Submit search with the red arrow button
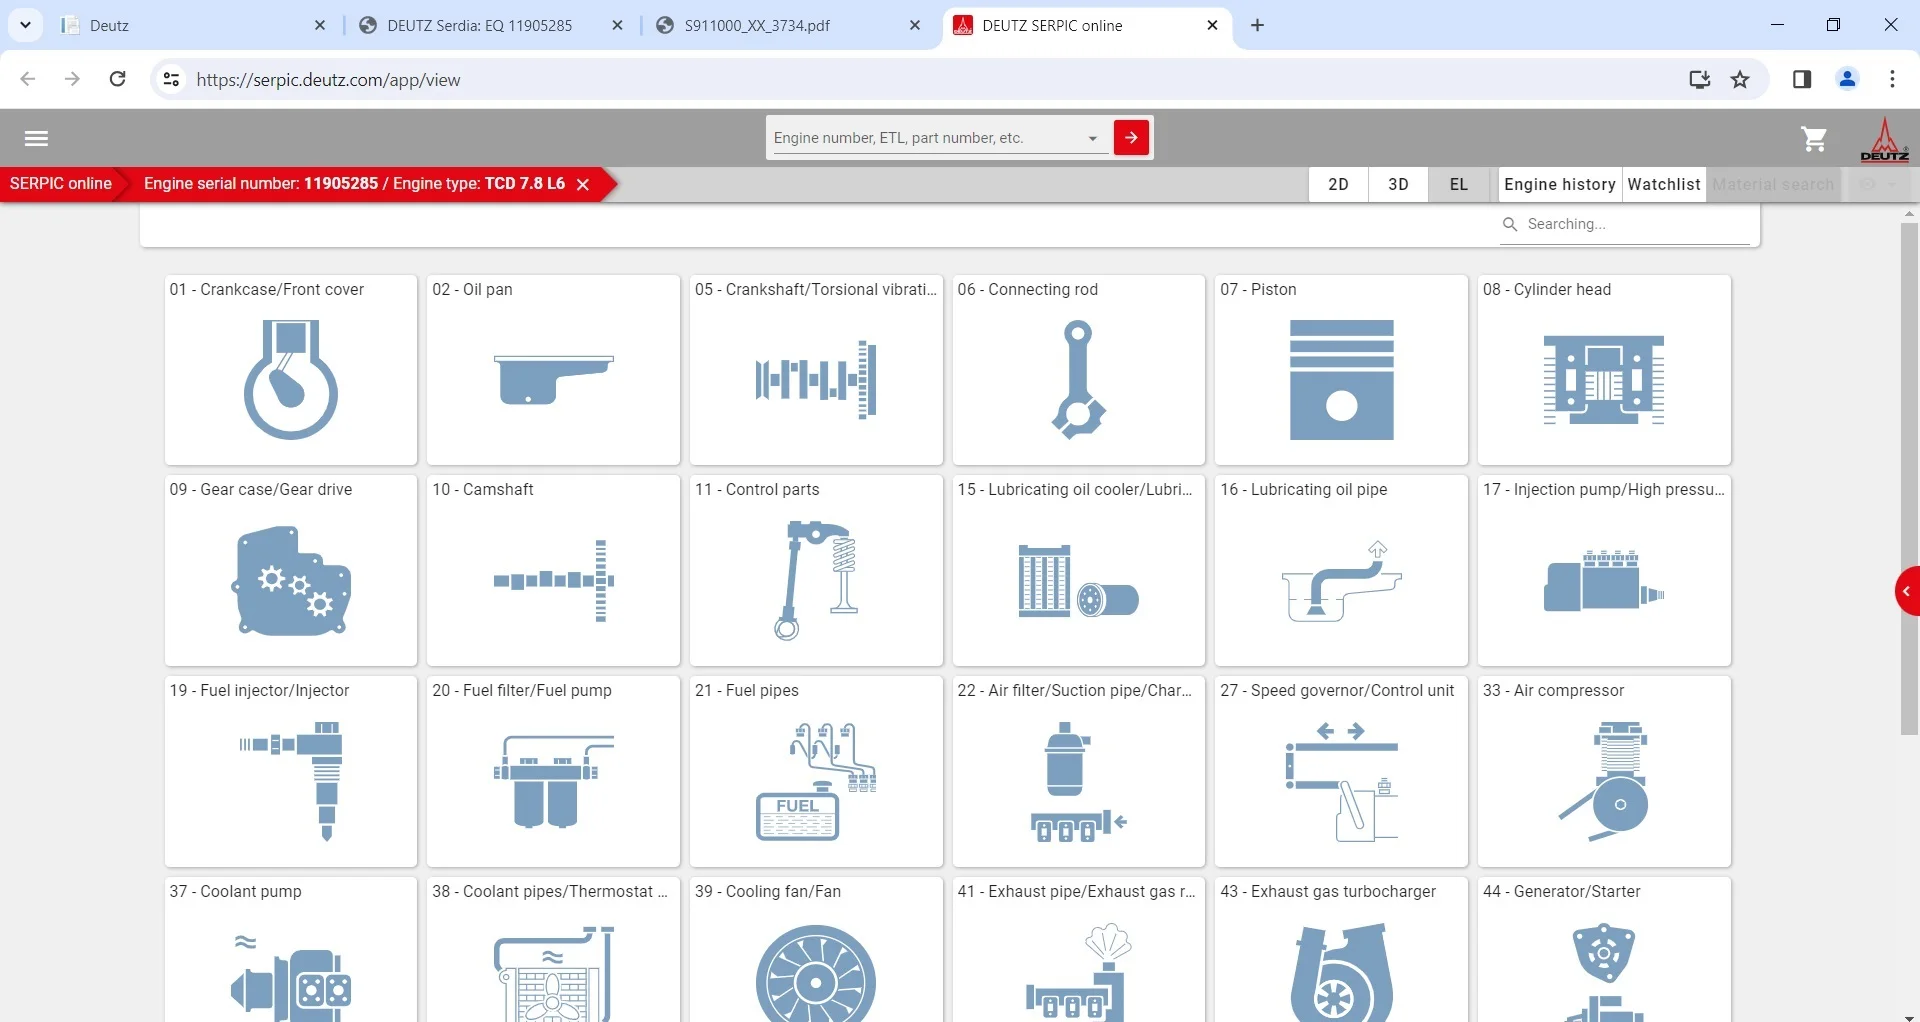Image resolution: width=1920 pixels, height=1022 pixels. (1131, 138)
